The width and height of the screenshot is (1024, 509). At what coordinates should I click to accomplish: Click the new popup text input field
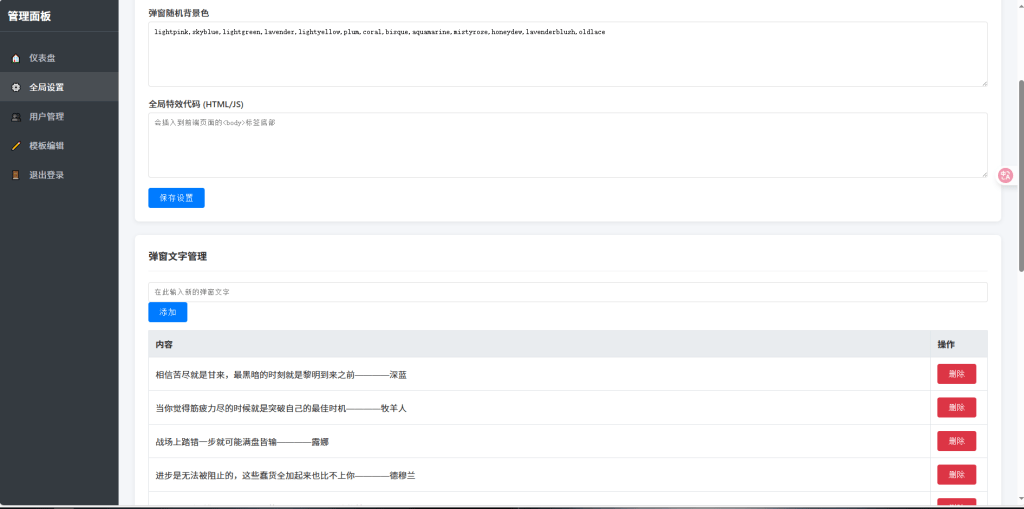click(567, 292)
